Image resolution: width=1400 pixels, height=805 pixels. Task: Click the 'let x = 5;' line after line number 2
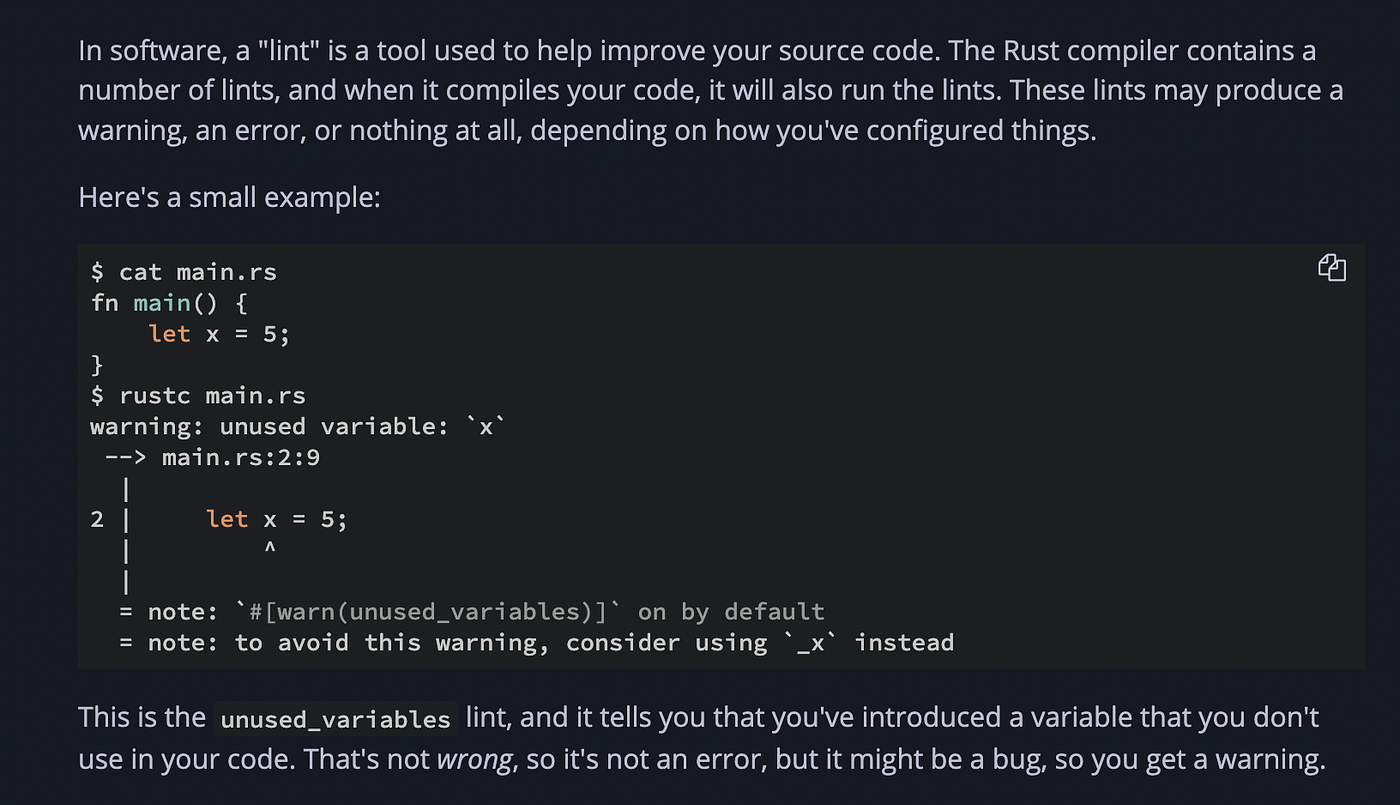[277, 519]
